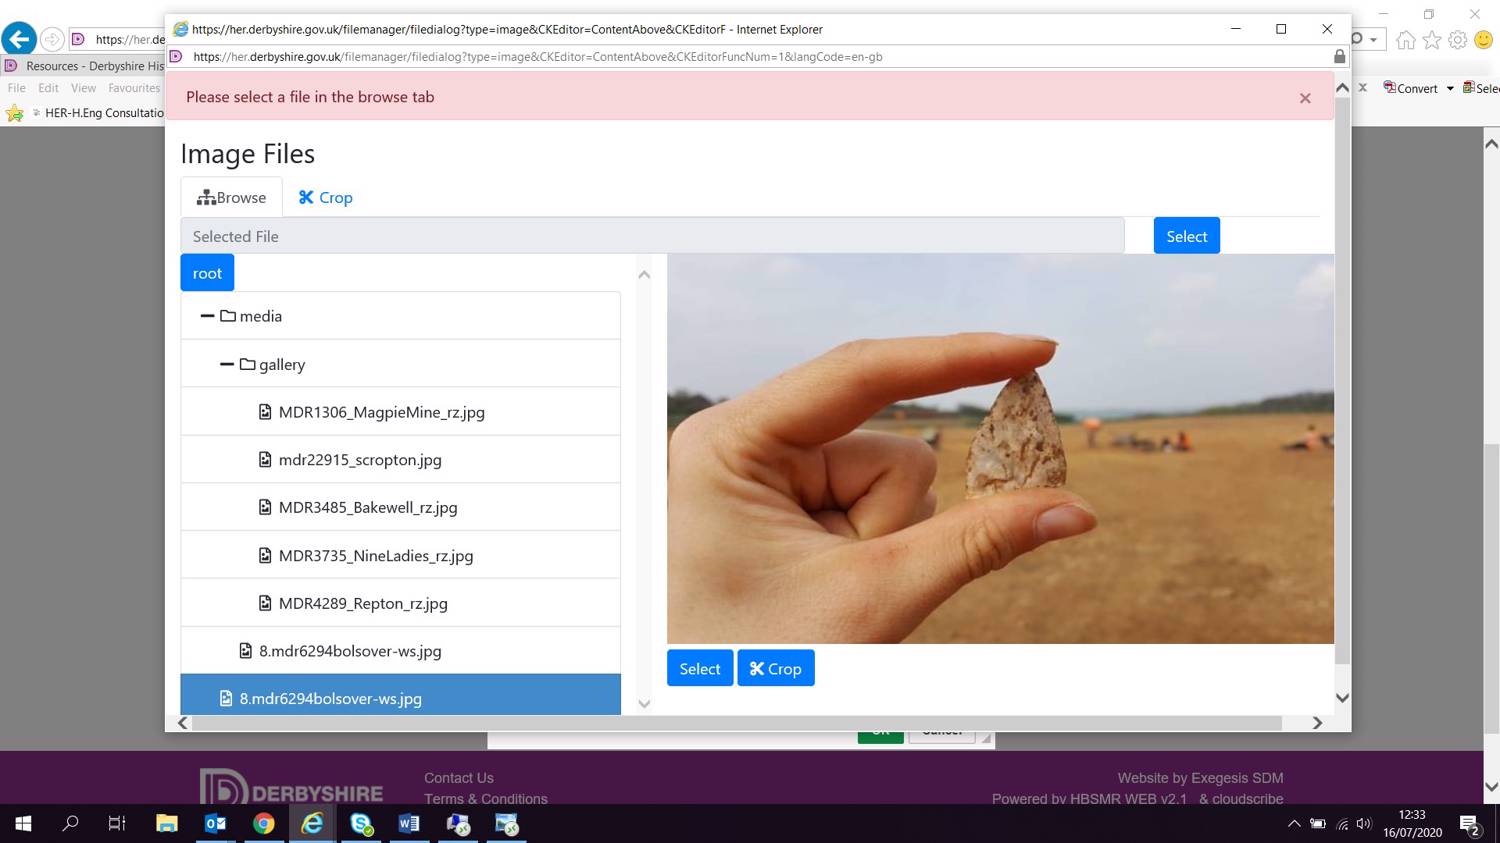Click the Select button beside Selected File

1186,236
